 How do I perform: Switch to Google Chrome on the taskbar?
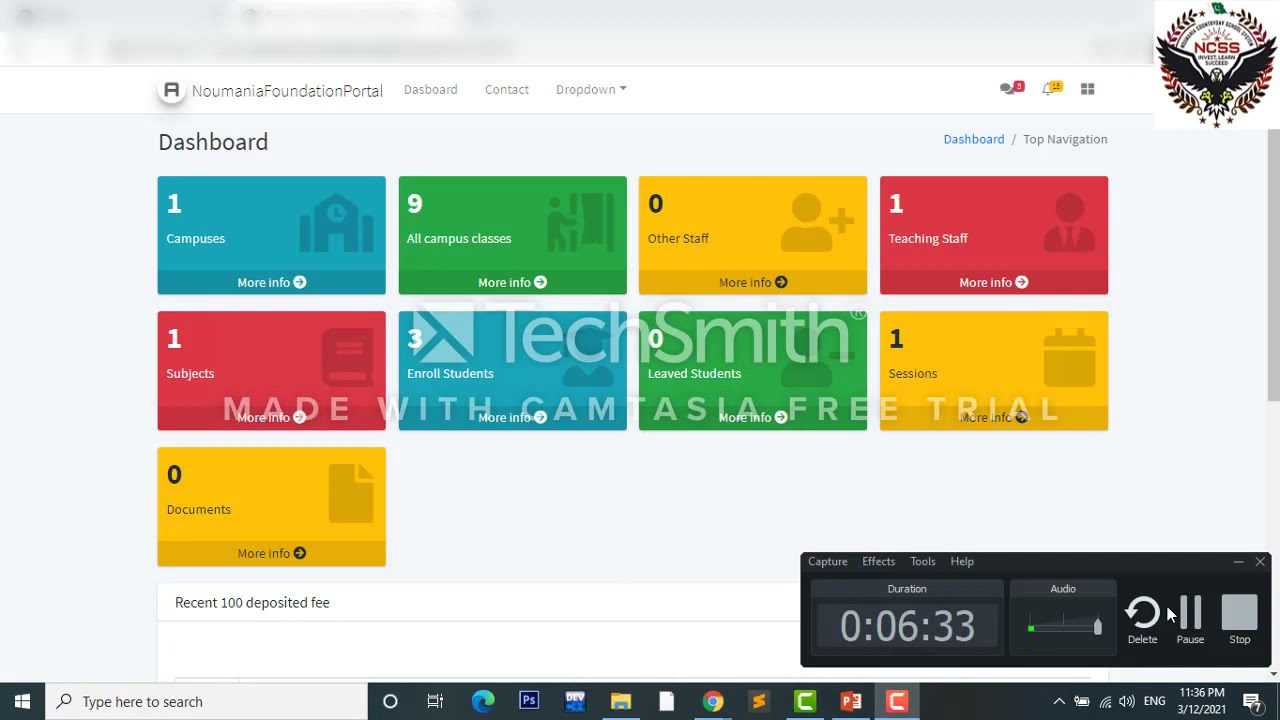(x=713, y=702)
